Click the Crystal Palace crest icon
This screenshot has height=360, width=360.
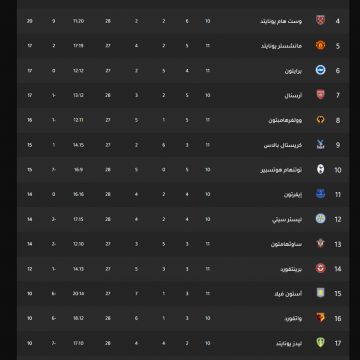tap(320, 145)
